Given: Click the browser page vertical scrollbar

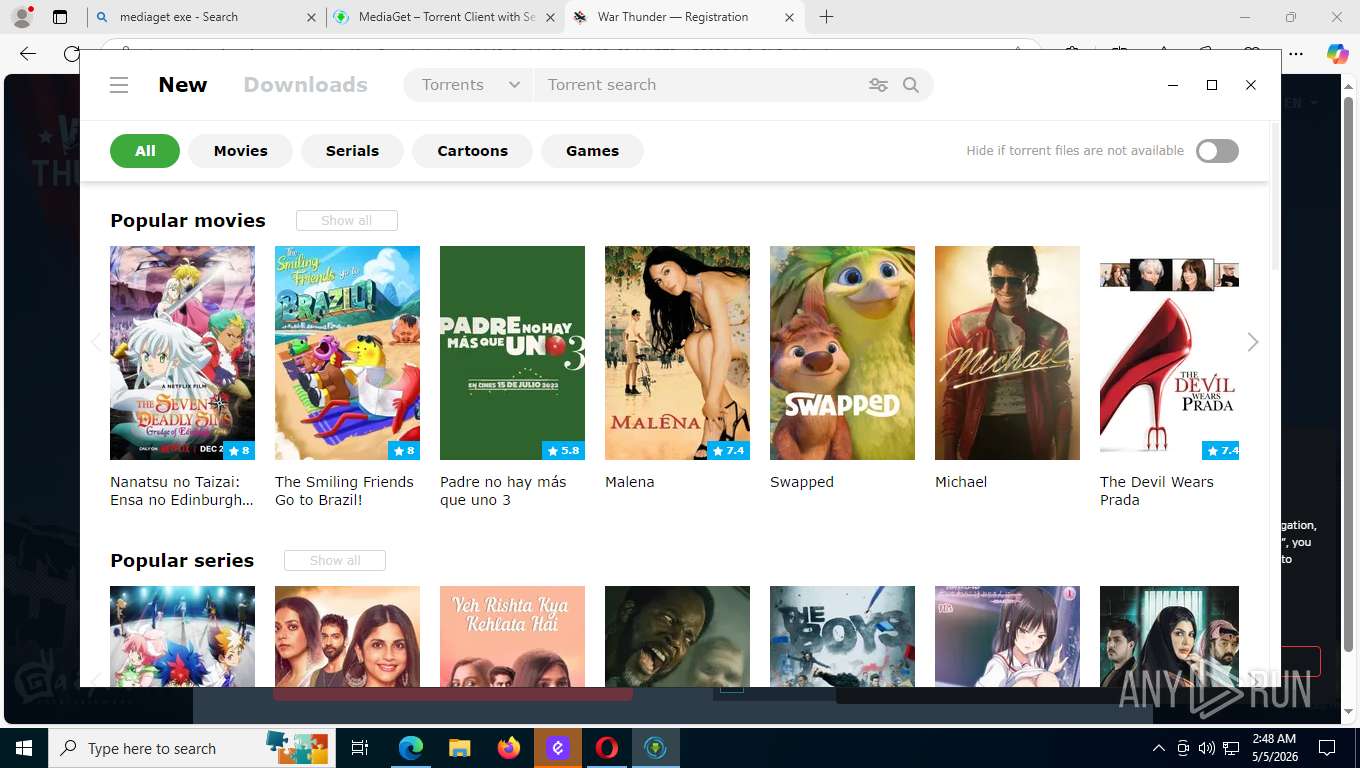Looking at the screenshot, I should (x=1348, y=375).
